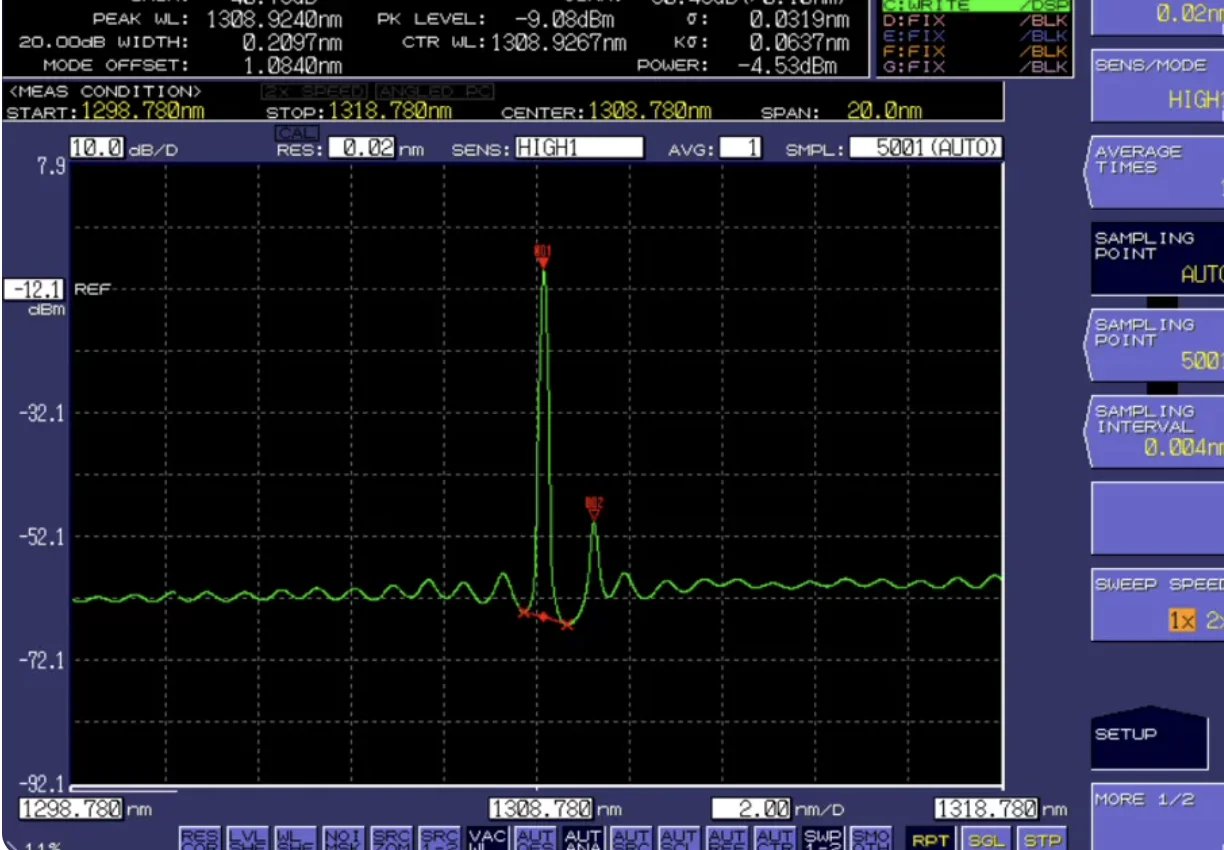Select trace E:FIX /BLK row

pos(975,35)
